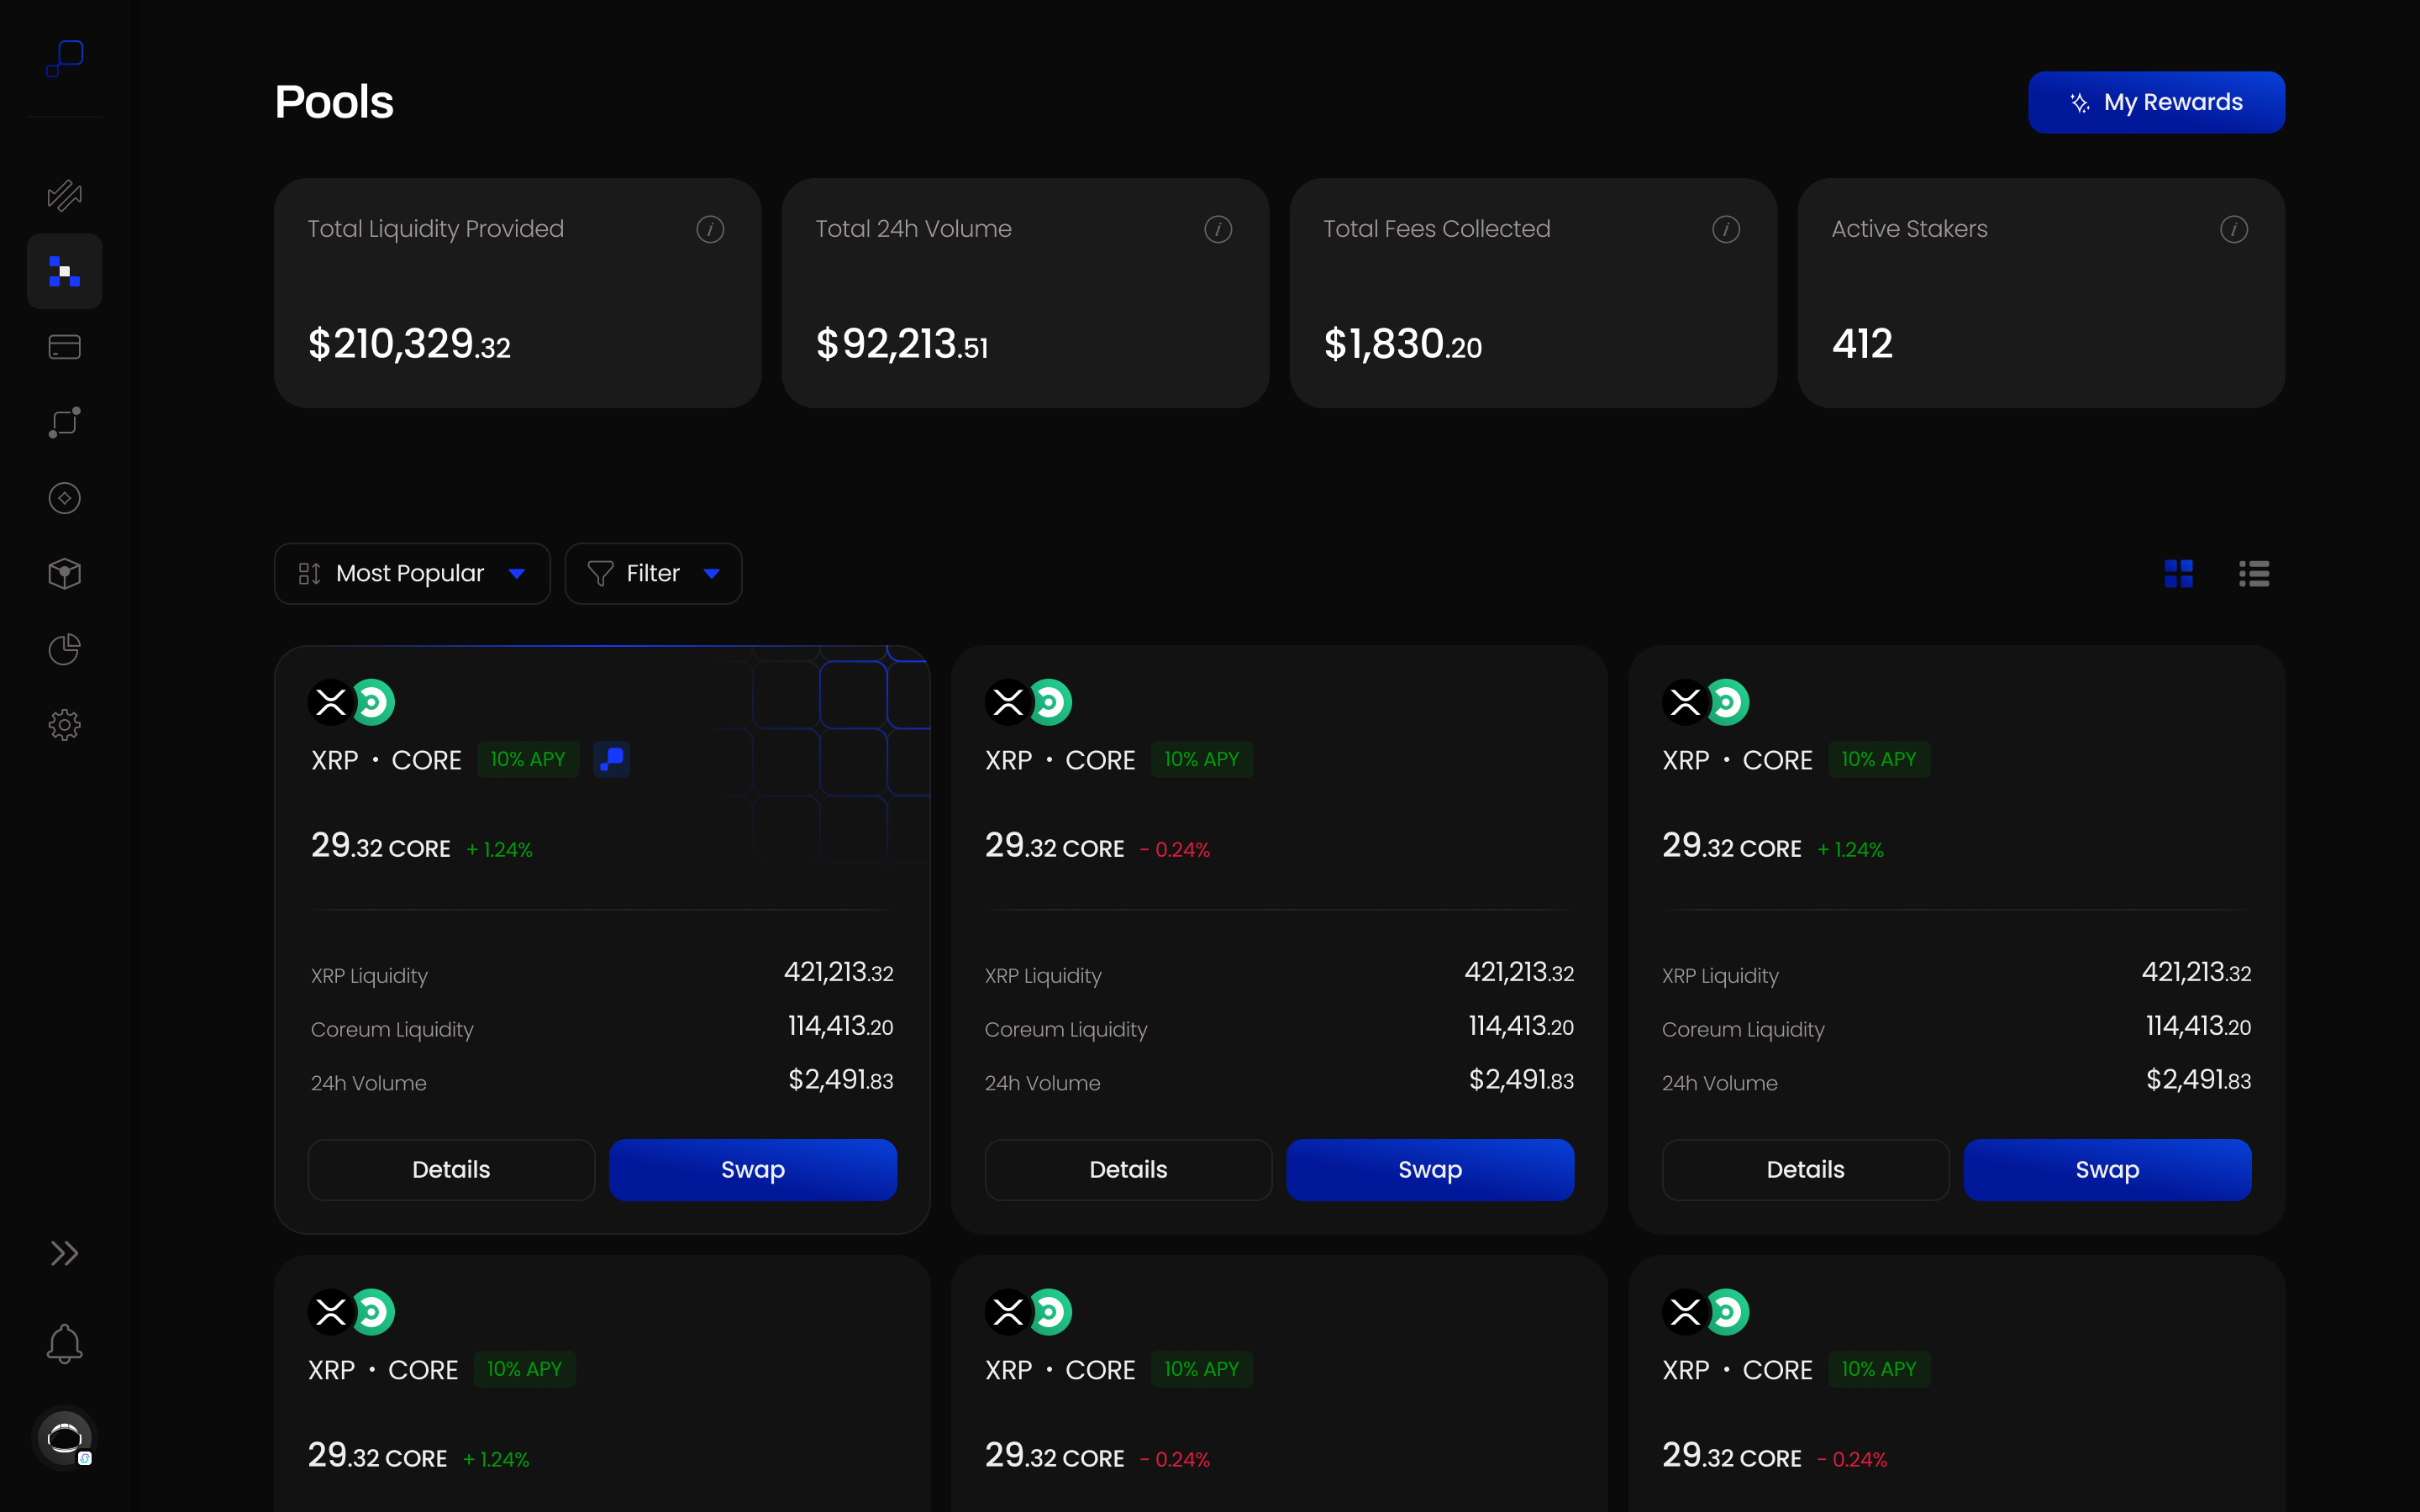
Task: Click the featured badge on the first XRP-CORE pool
Action: (x=611, y=759)
